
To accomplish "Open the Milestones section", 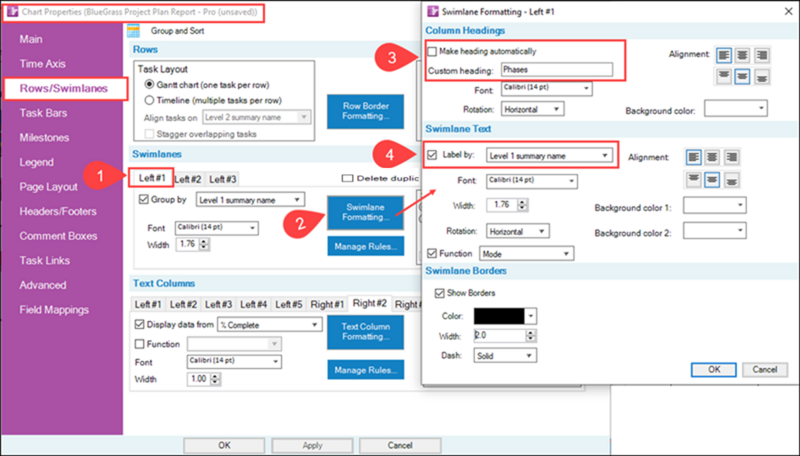I will point(44,138).
